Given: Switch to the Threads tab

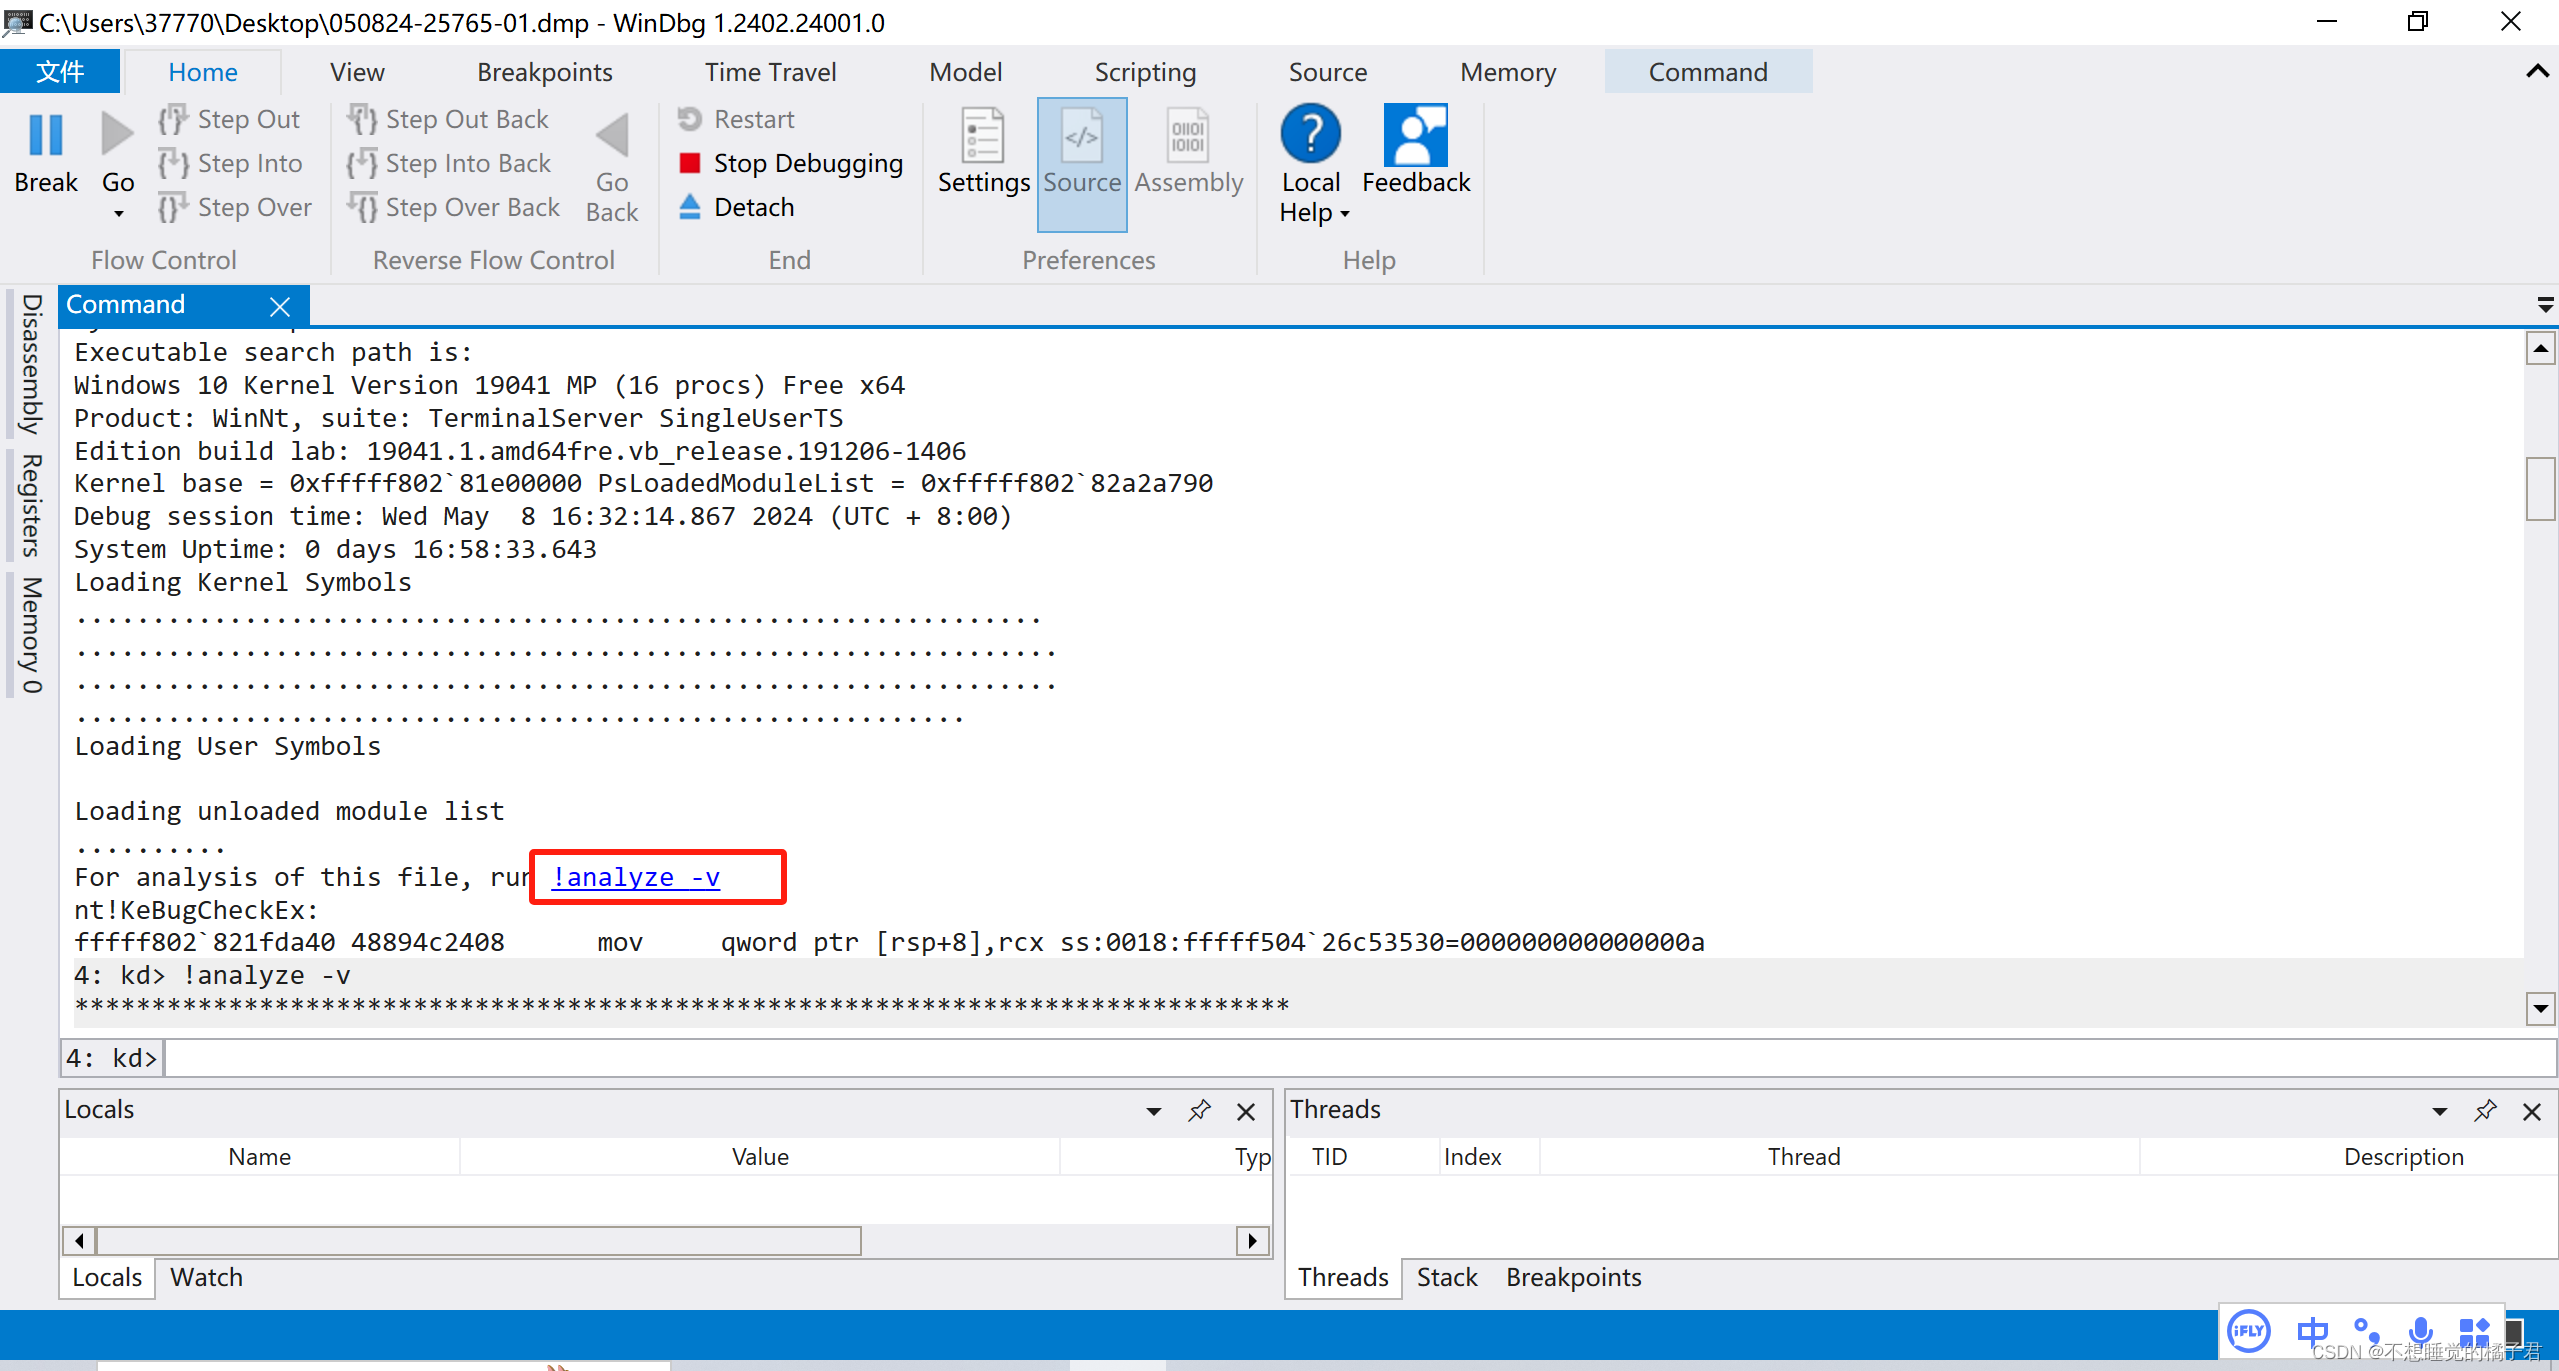Looking at the screenshot, I should (1344, 1276).
